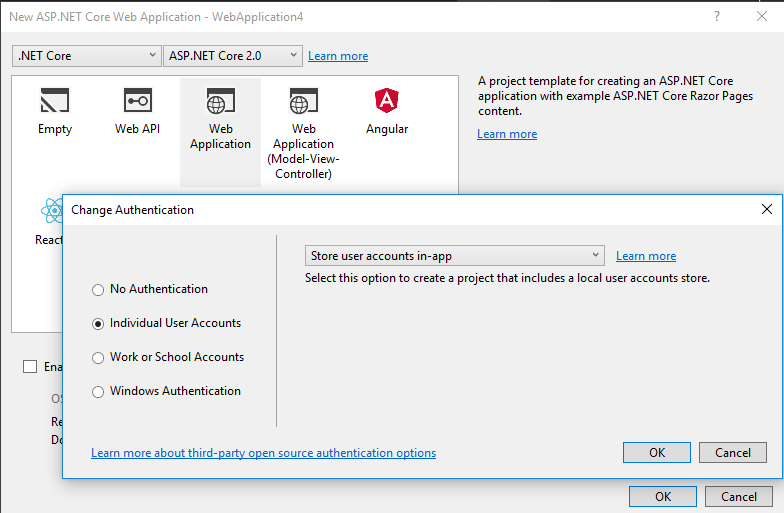
Task: Choose the Angular template icon
Action: [386, 100]
